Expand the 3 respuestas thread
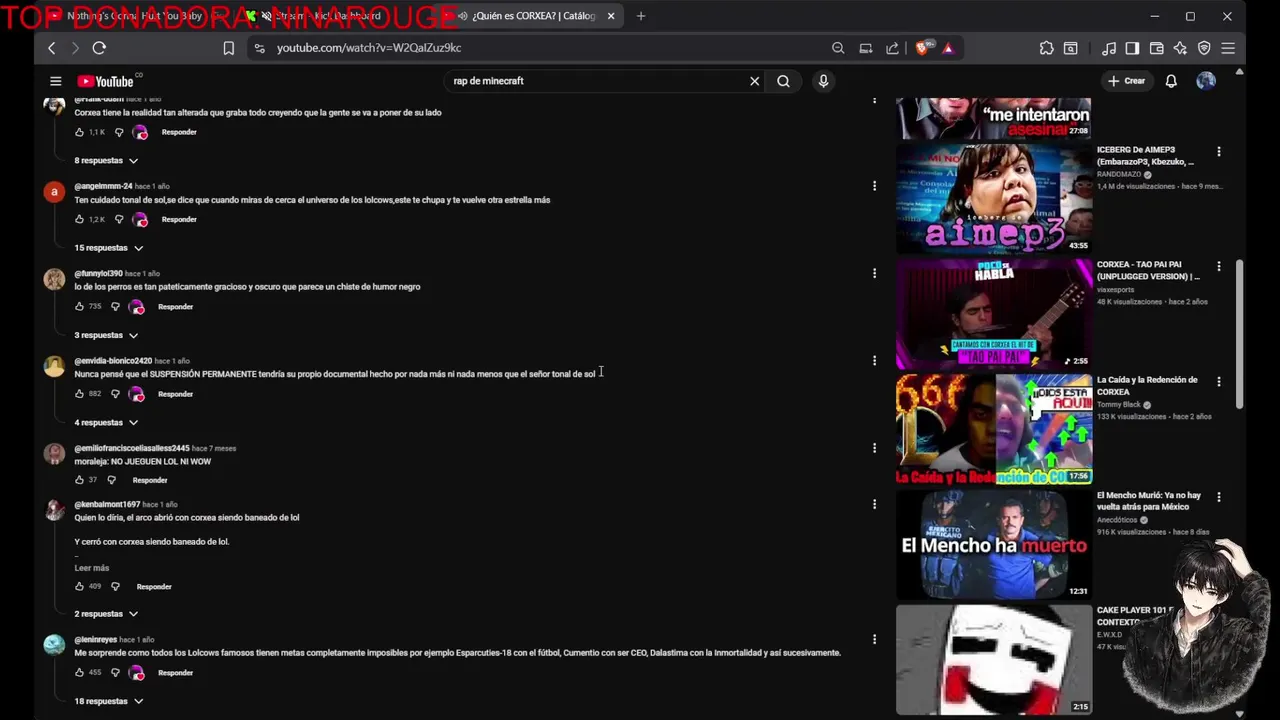 [x=106, y=335]
